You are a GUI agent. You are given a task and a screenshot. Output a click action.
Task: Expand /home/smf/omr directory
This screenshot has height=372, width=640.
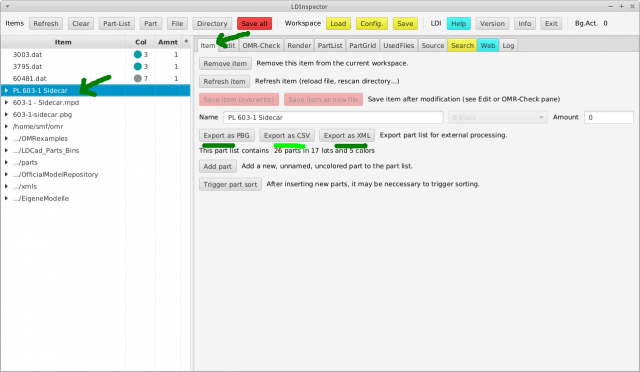click(6, 126)
